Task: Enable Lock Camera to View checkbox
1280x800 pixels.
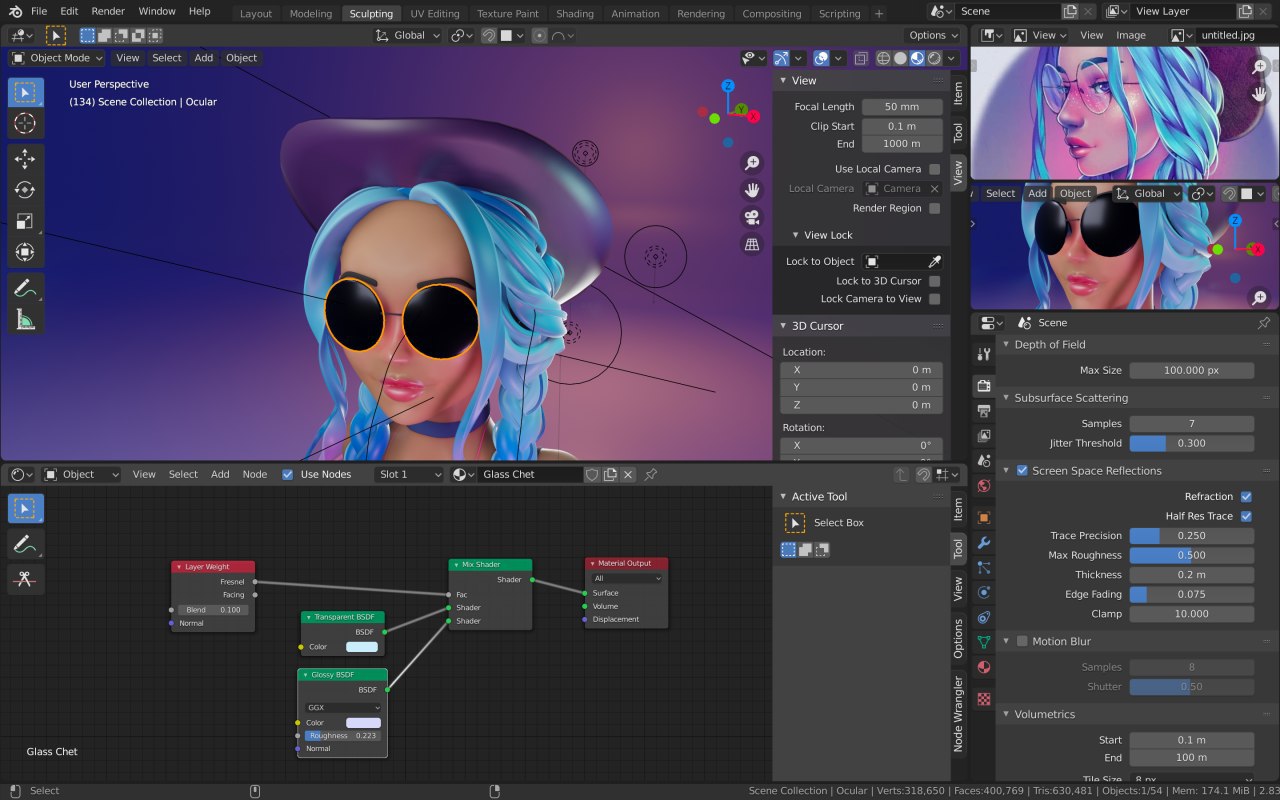Action: pos(934,299)
